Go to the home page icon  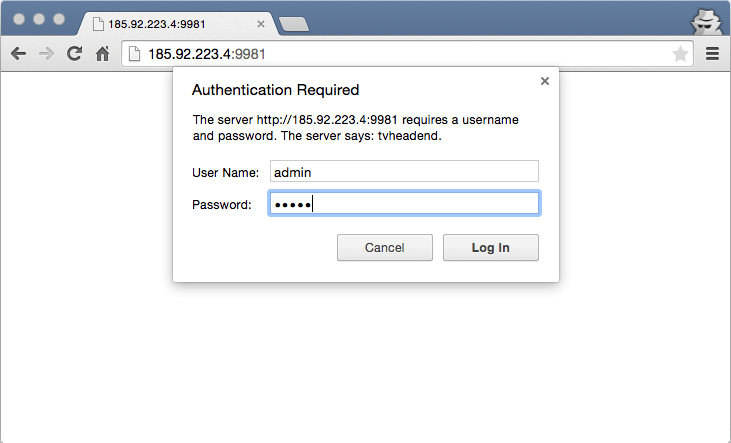click(103, 54)
